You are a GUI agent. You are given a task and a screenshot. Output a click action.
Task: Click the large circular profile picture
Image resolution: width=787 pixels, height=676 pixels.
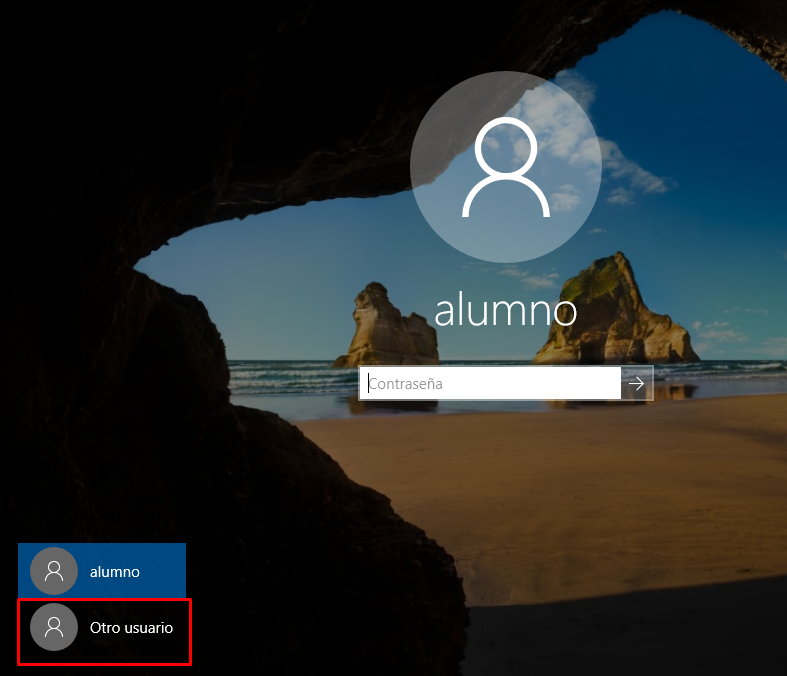click(x=506, y=167)
